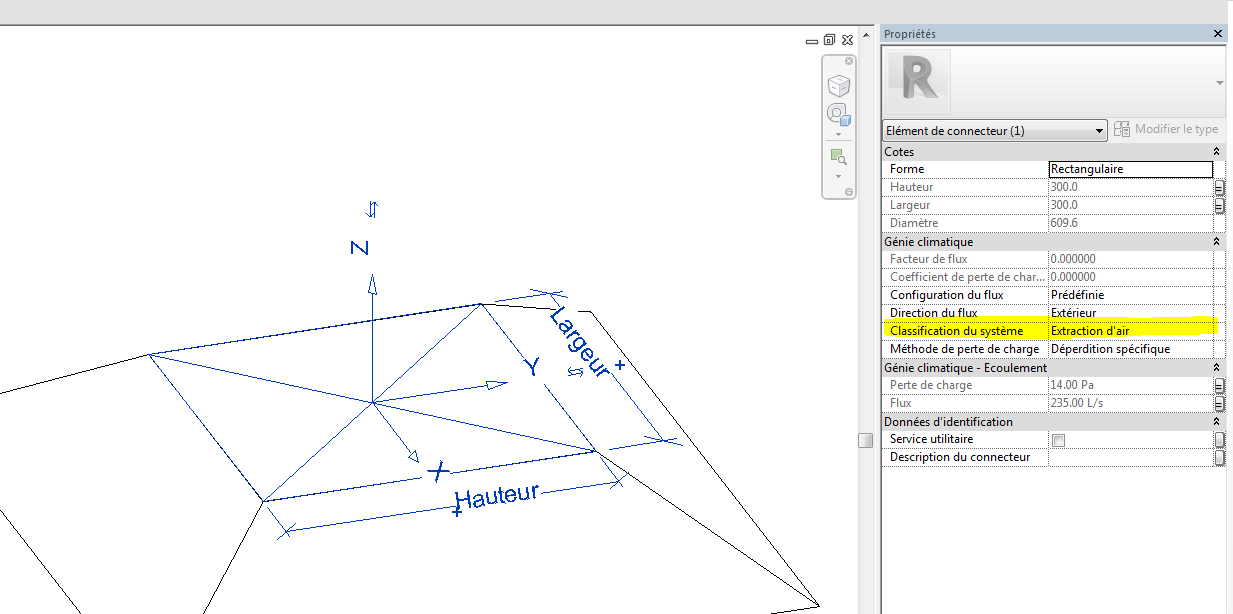Restore down the 3D view window
The height and width of the screenshot is (614, 1233).
(x=829, y=40)
